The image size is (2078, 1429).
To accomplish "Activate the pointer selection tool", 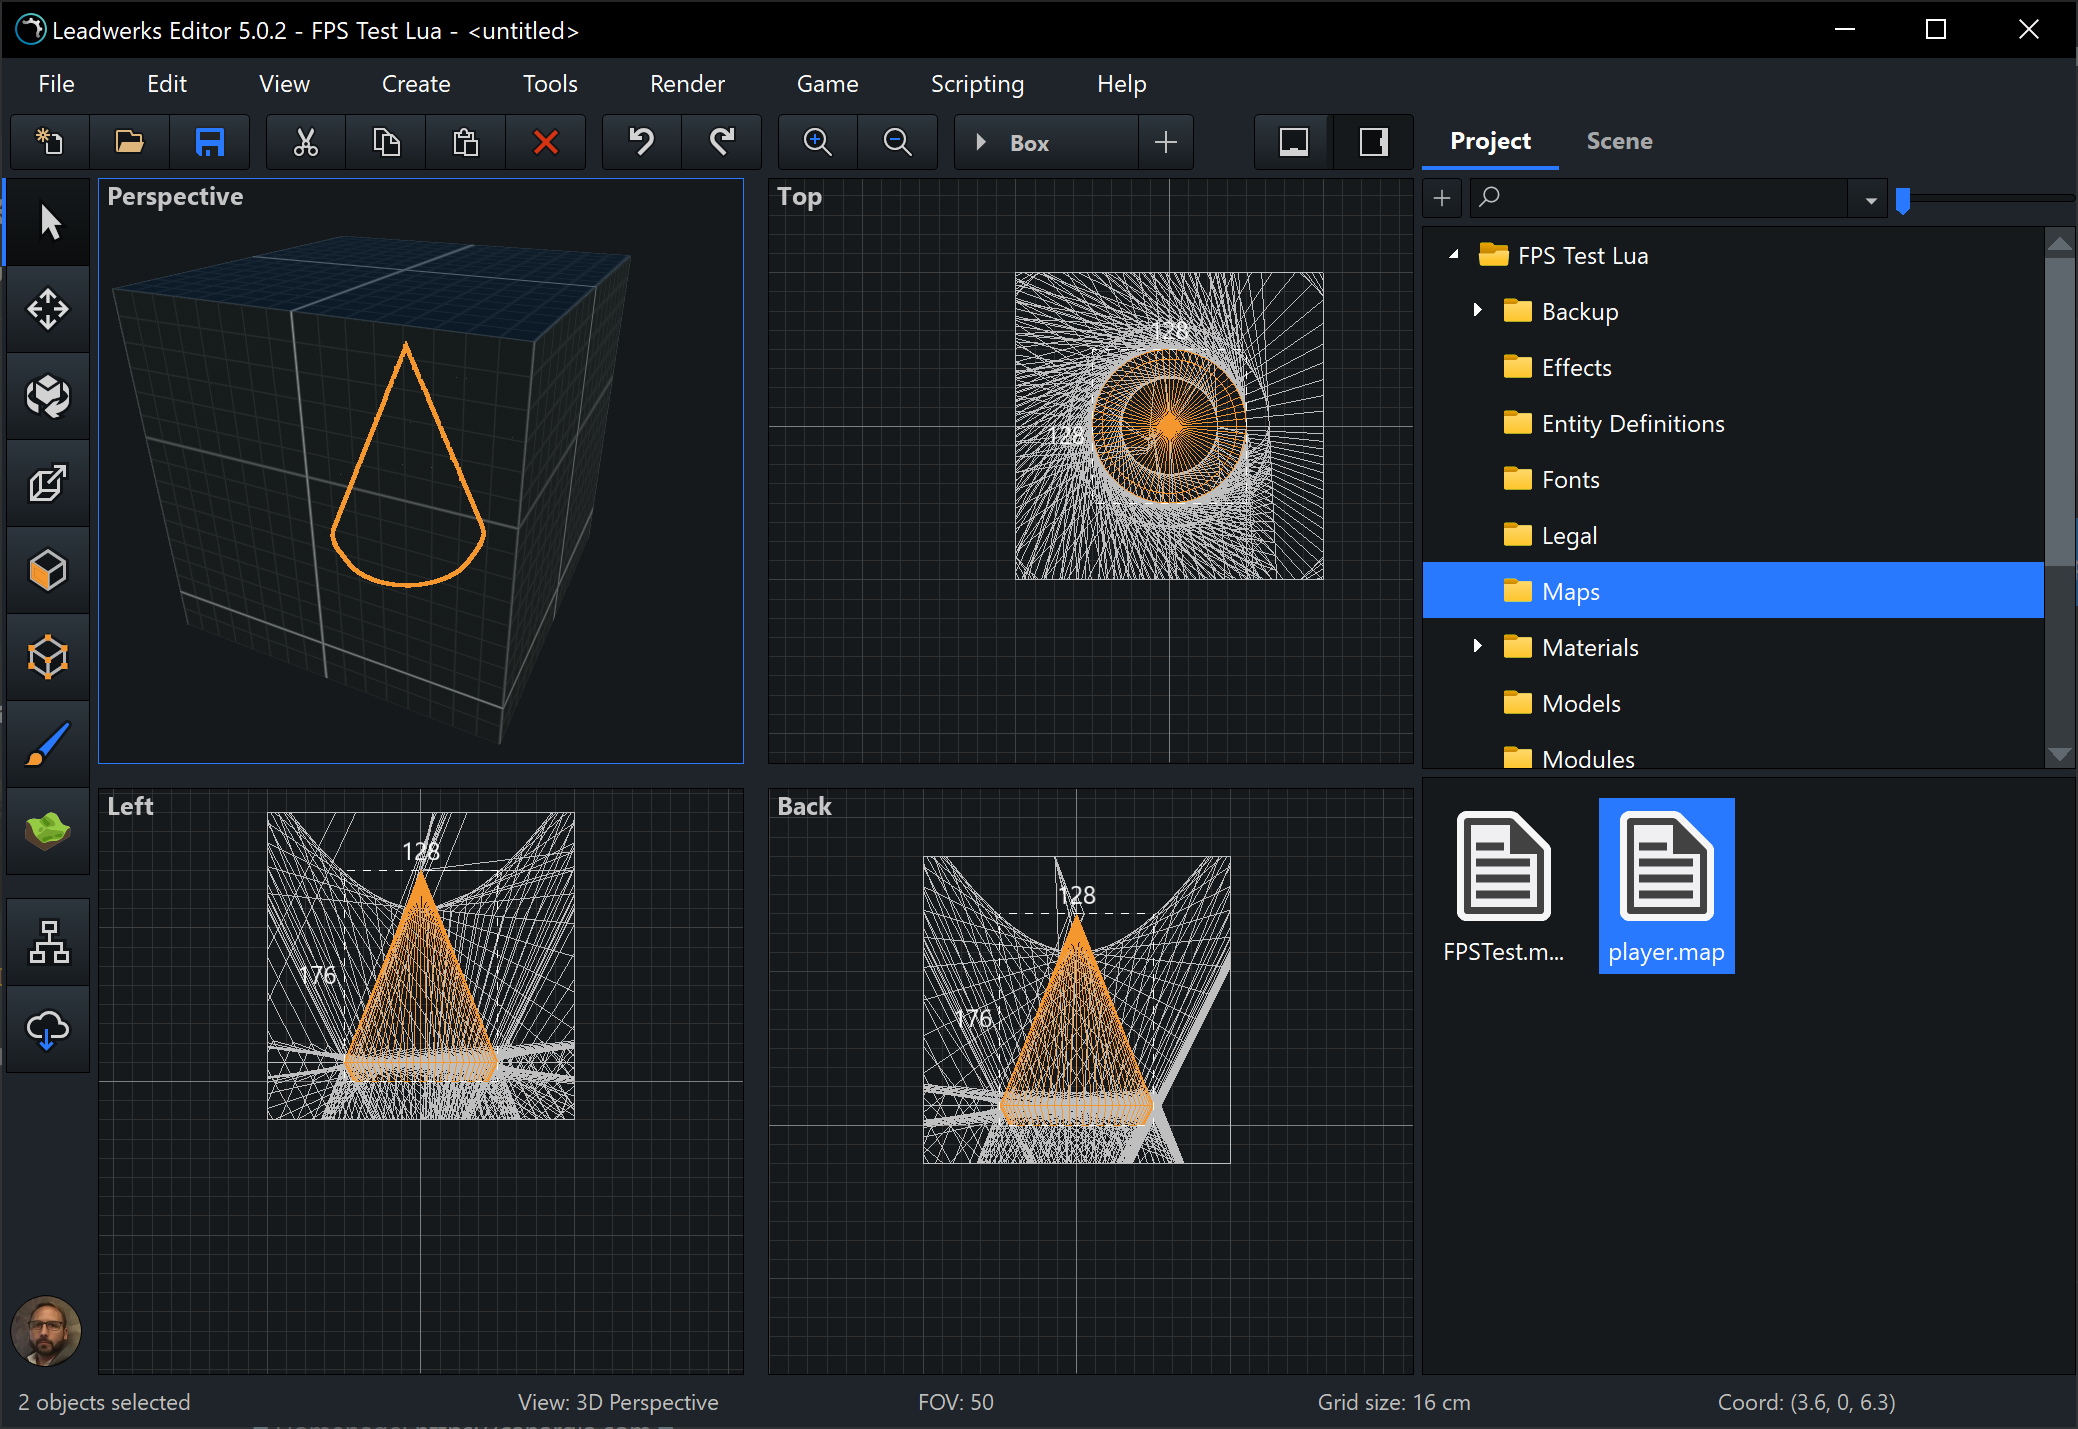I will [48, 222].
